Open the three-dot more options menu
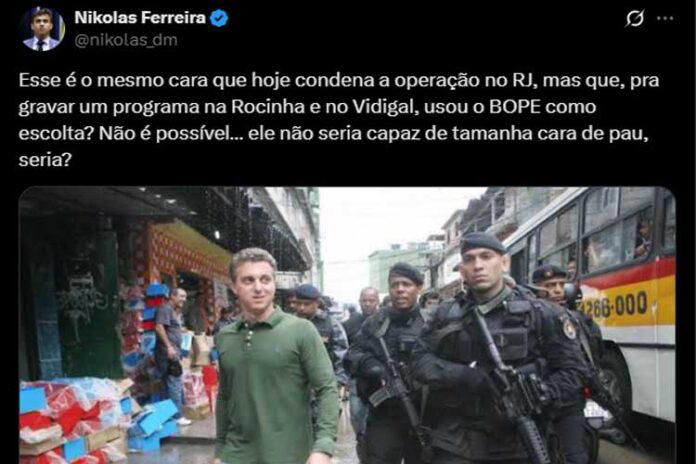 click(665, 19)
